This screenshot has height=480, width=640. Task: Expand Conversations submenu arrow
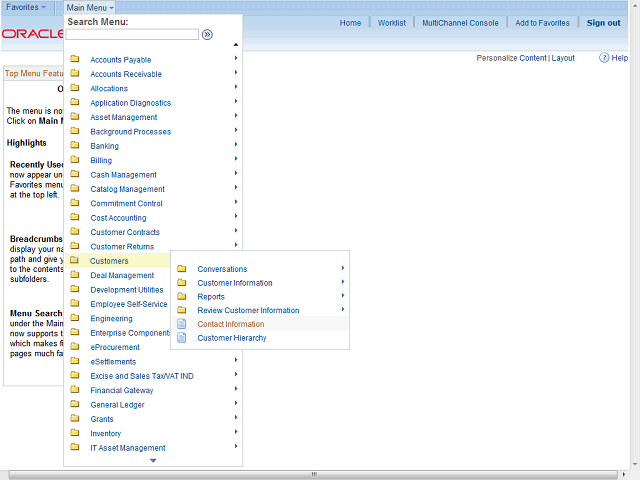[343, 268]
